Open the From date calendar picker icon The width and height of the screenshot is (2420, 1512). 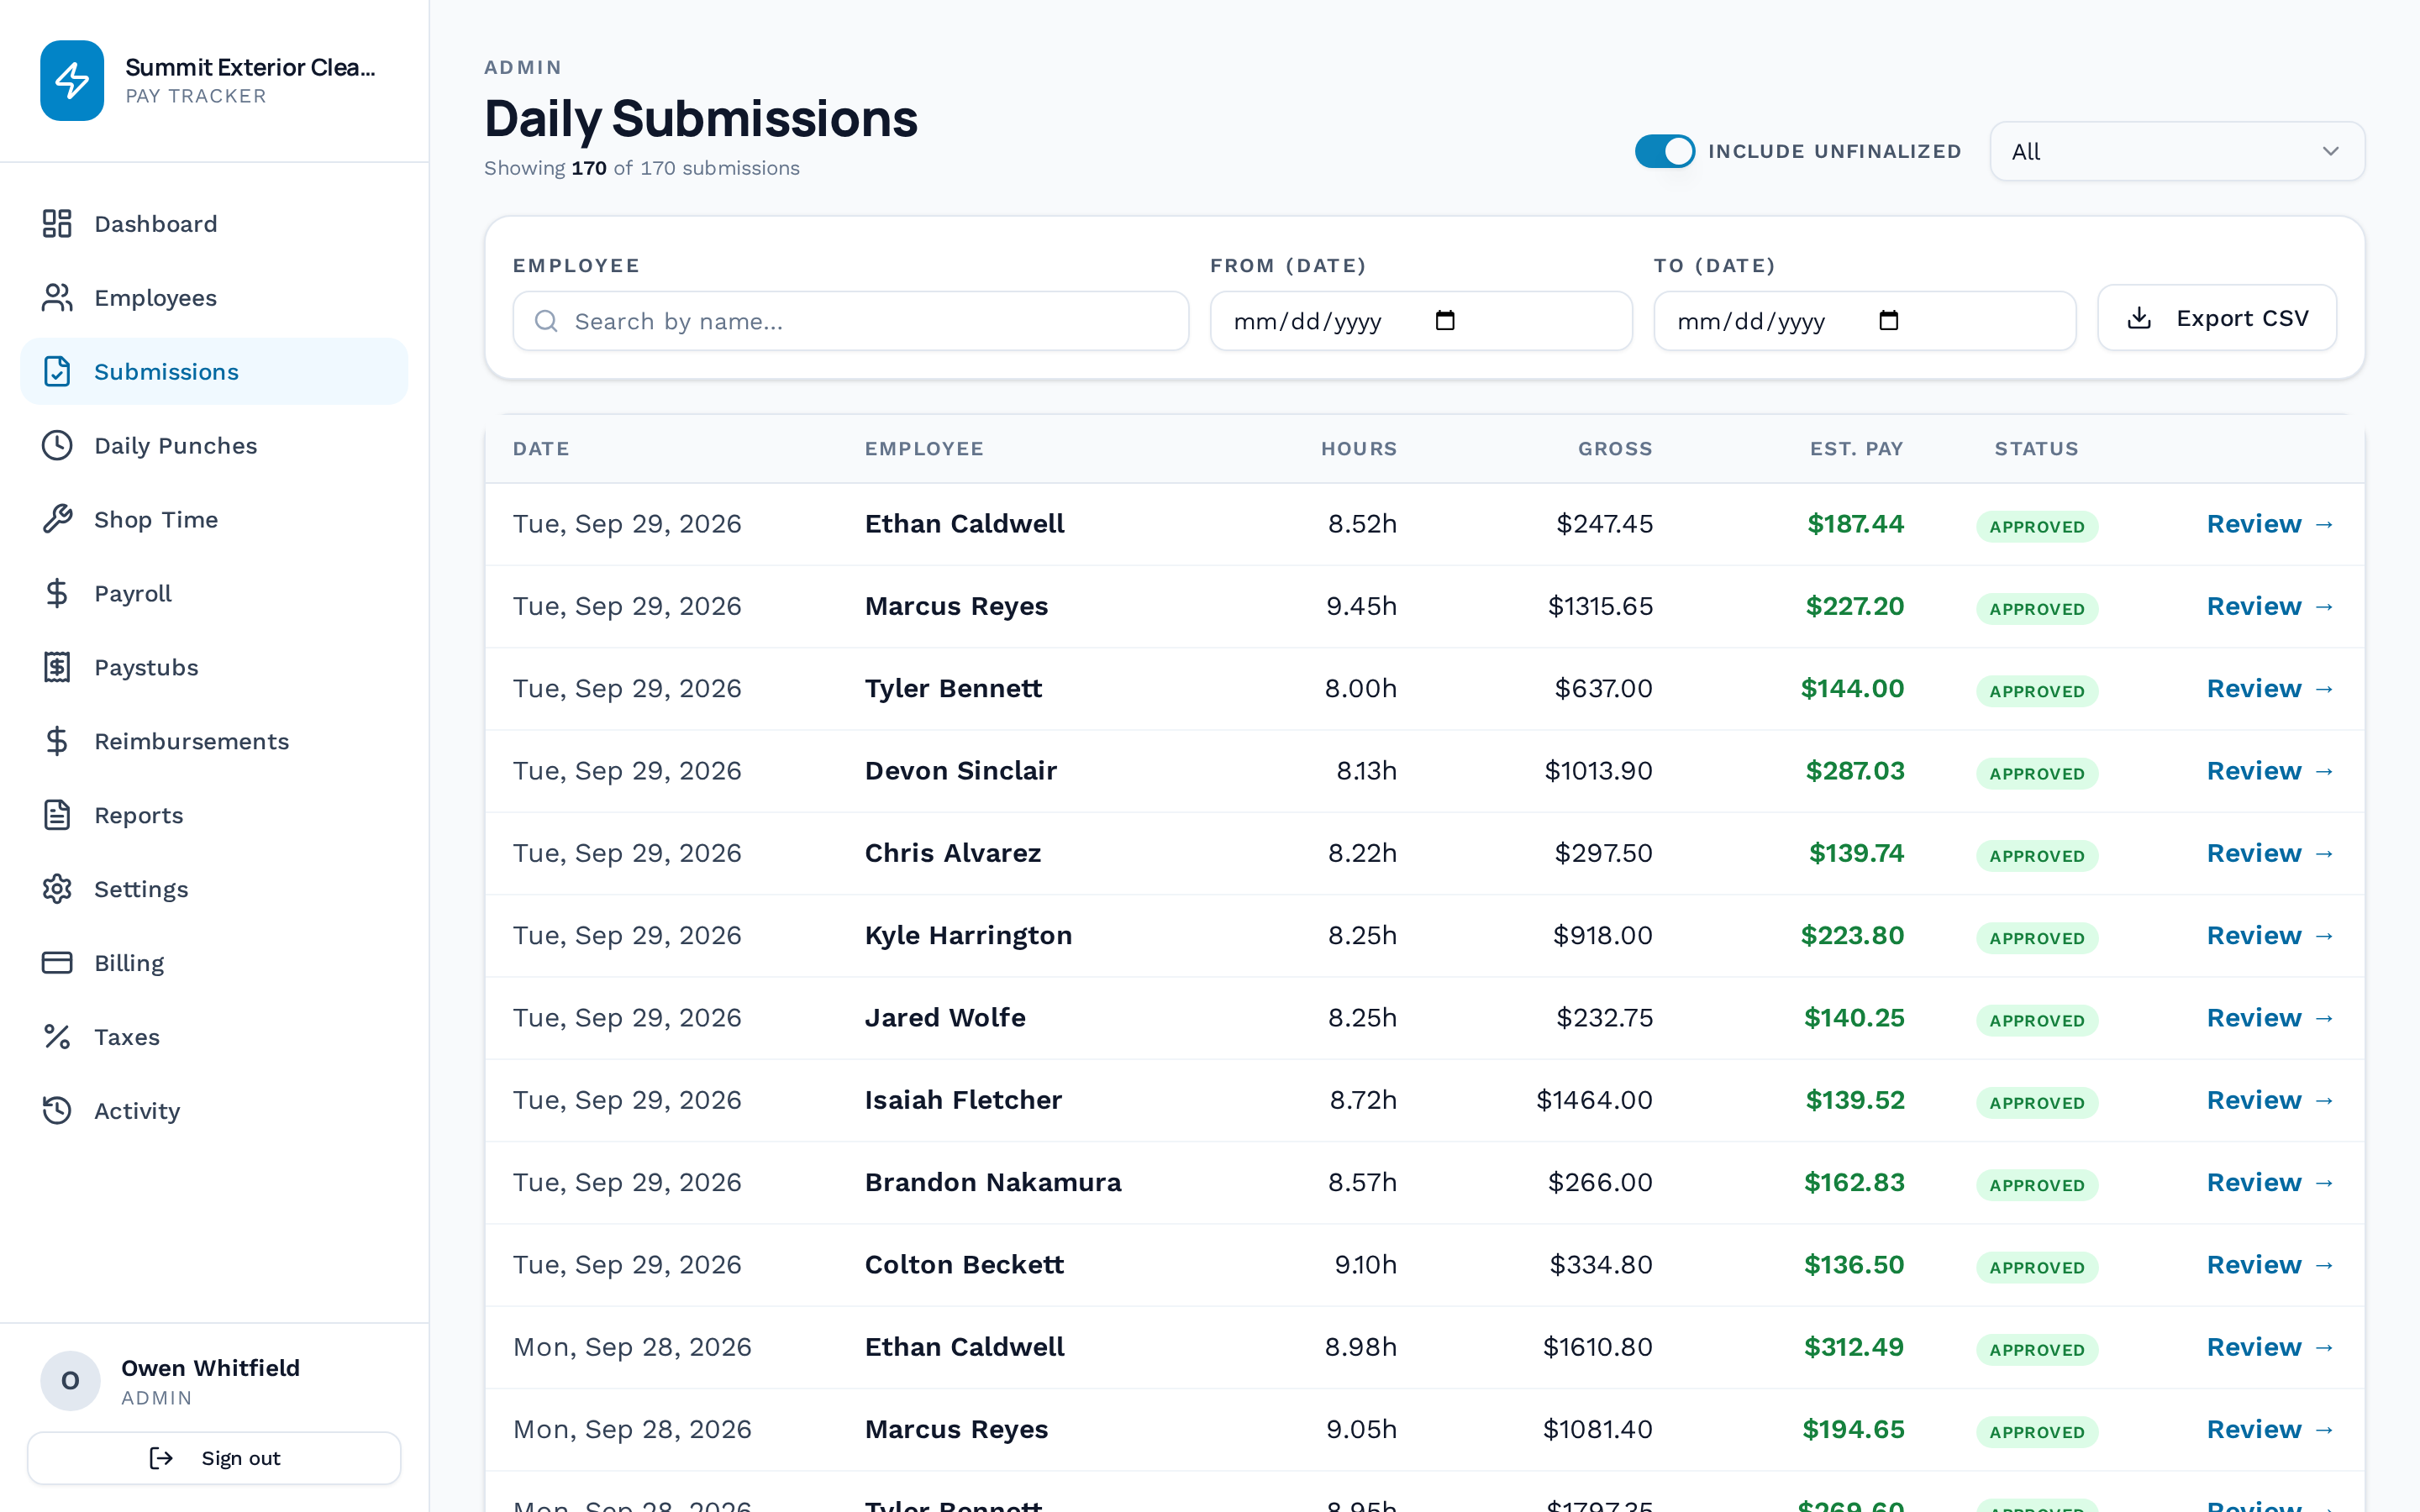(1445, 320)
